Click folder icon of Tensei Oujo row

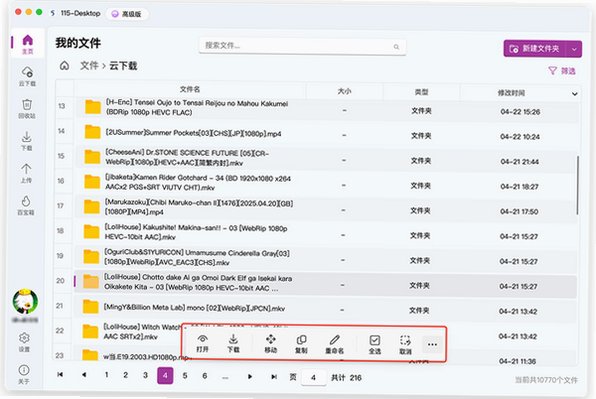pos(93,107)
